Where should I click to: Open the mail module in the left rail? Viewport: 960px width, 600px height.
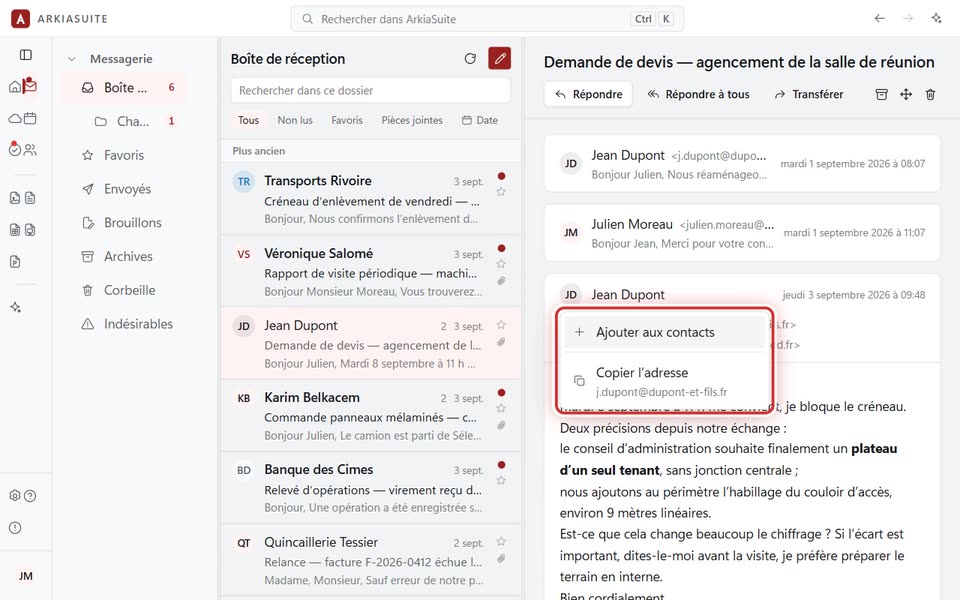29,85
